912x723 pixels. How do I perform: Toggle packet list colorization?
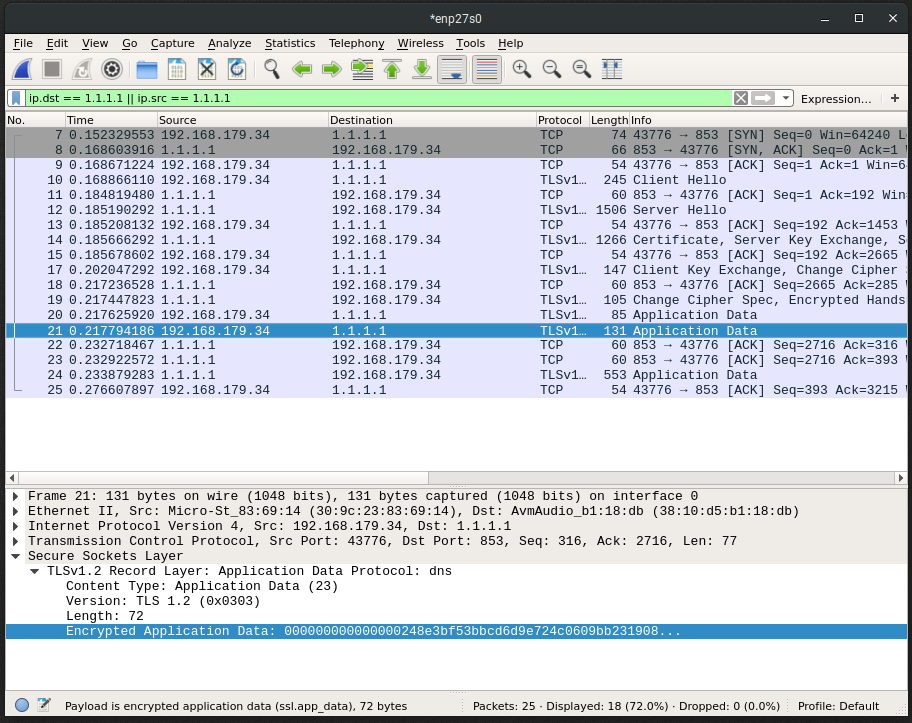pyautogui.click(x=487, y=69)
